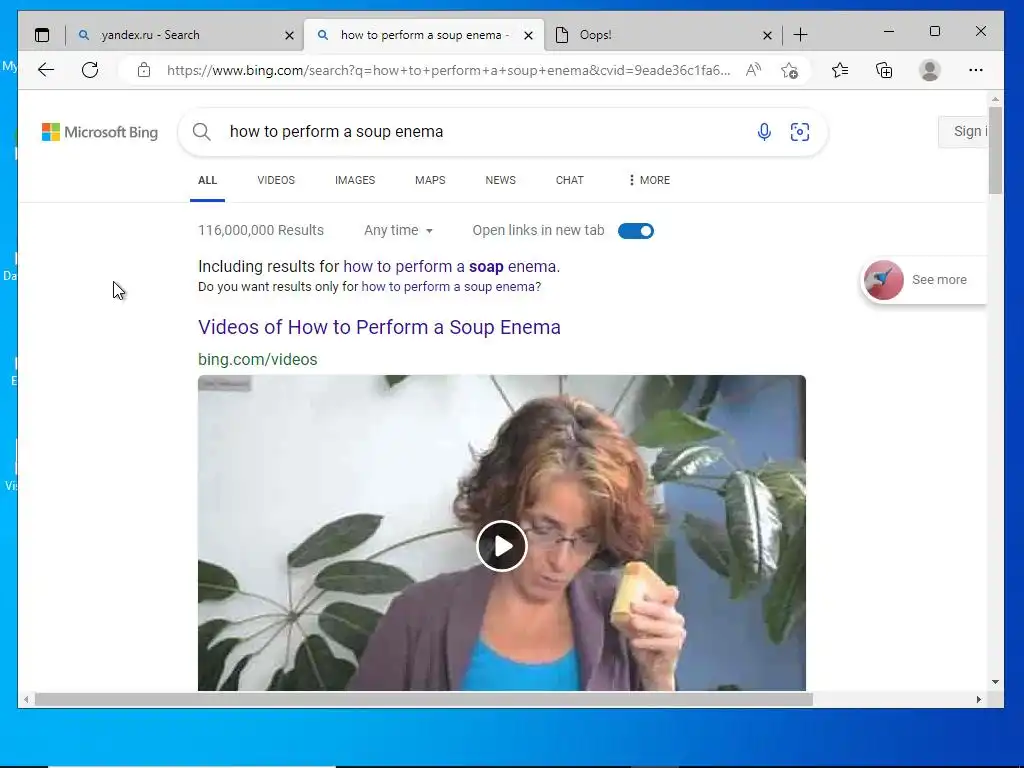1024x768 pixels.
Task: Maximize the Edge browser window
Action: pos(935,31)
